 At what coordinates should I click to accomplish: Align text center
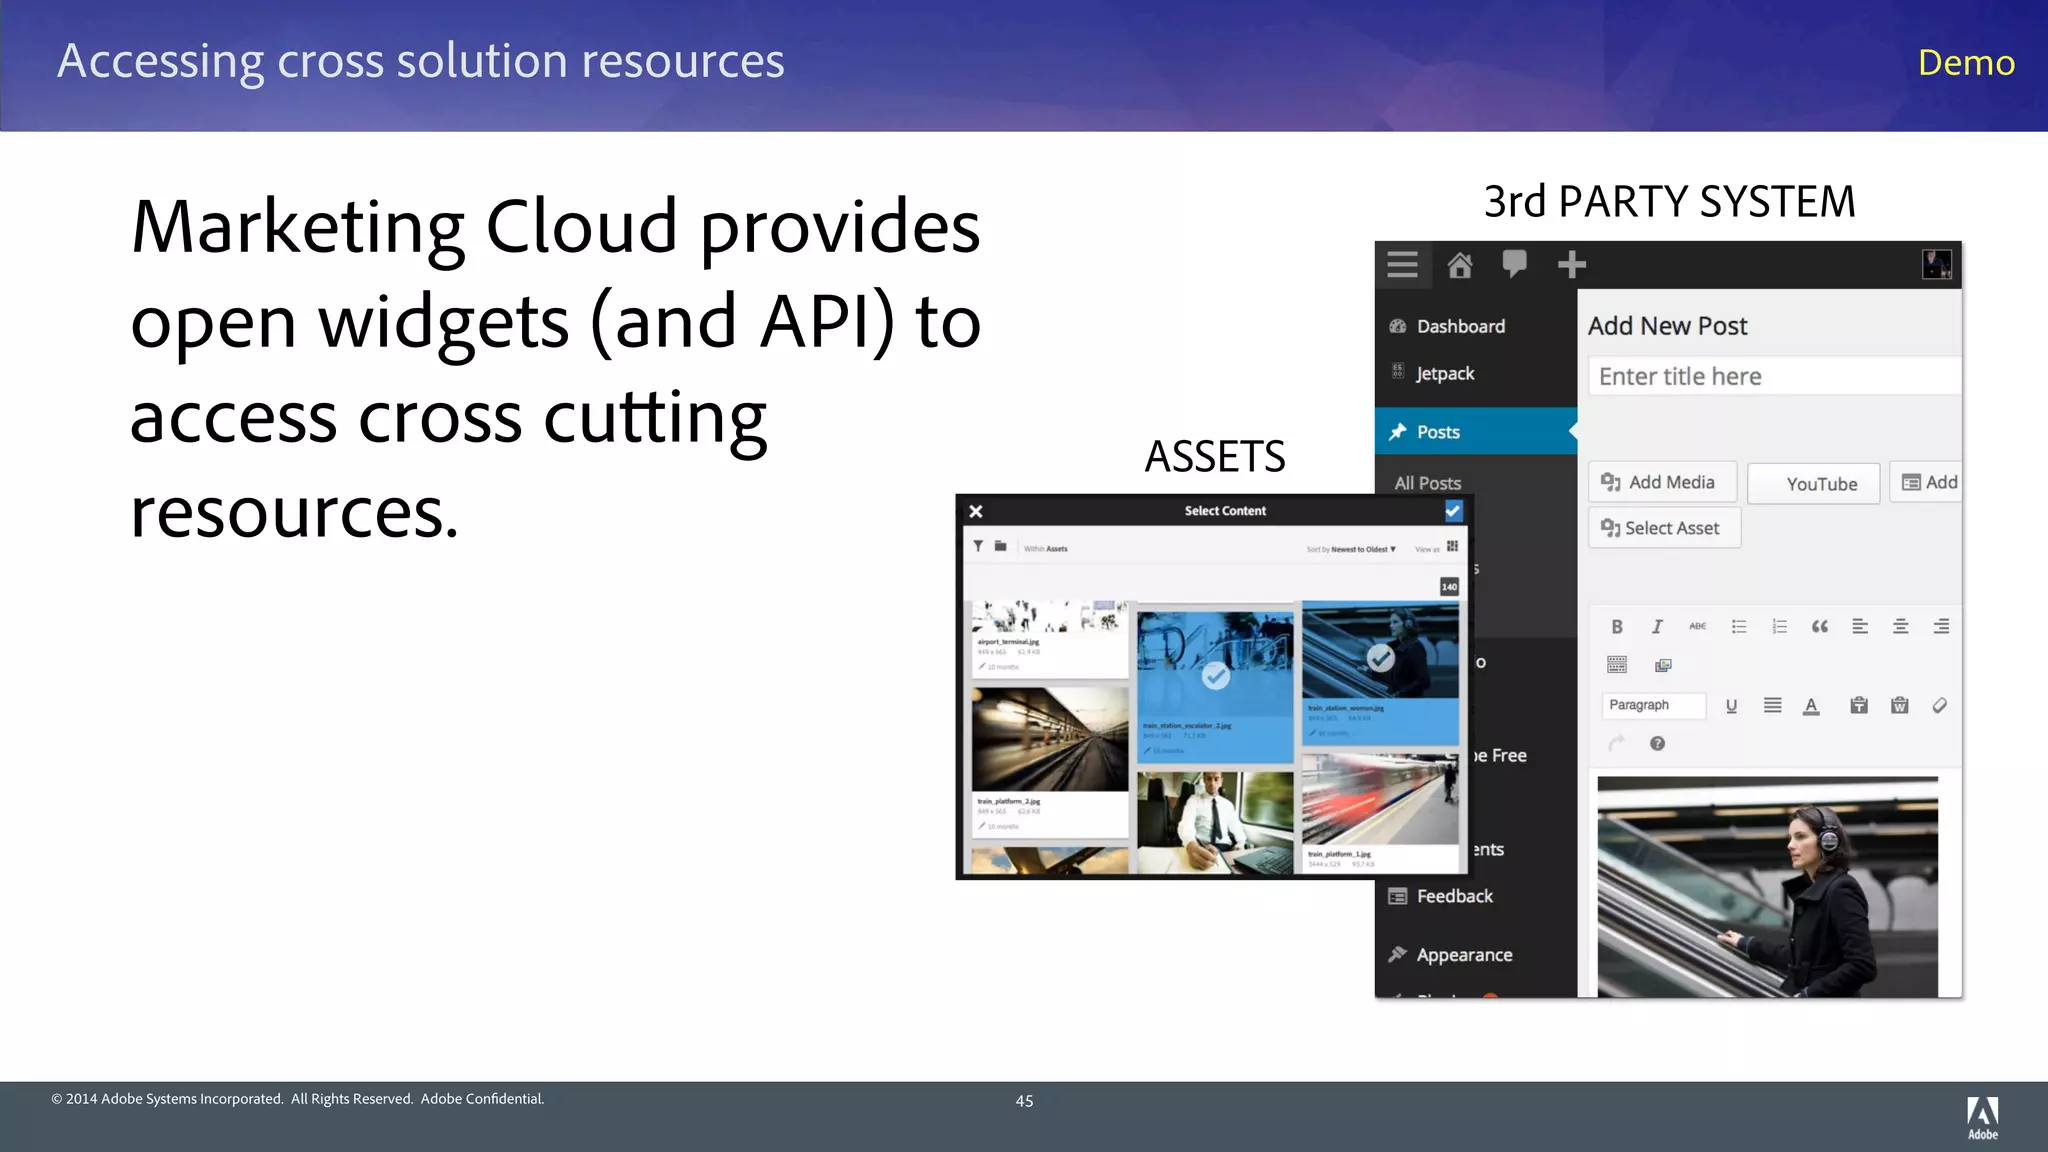[1901, 627]
